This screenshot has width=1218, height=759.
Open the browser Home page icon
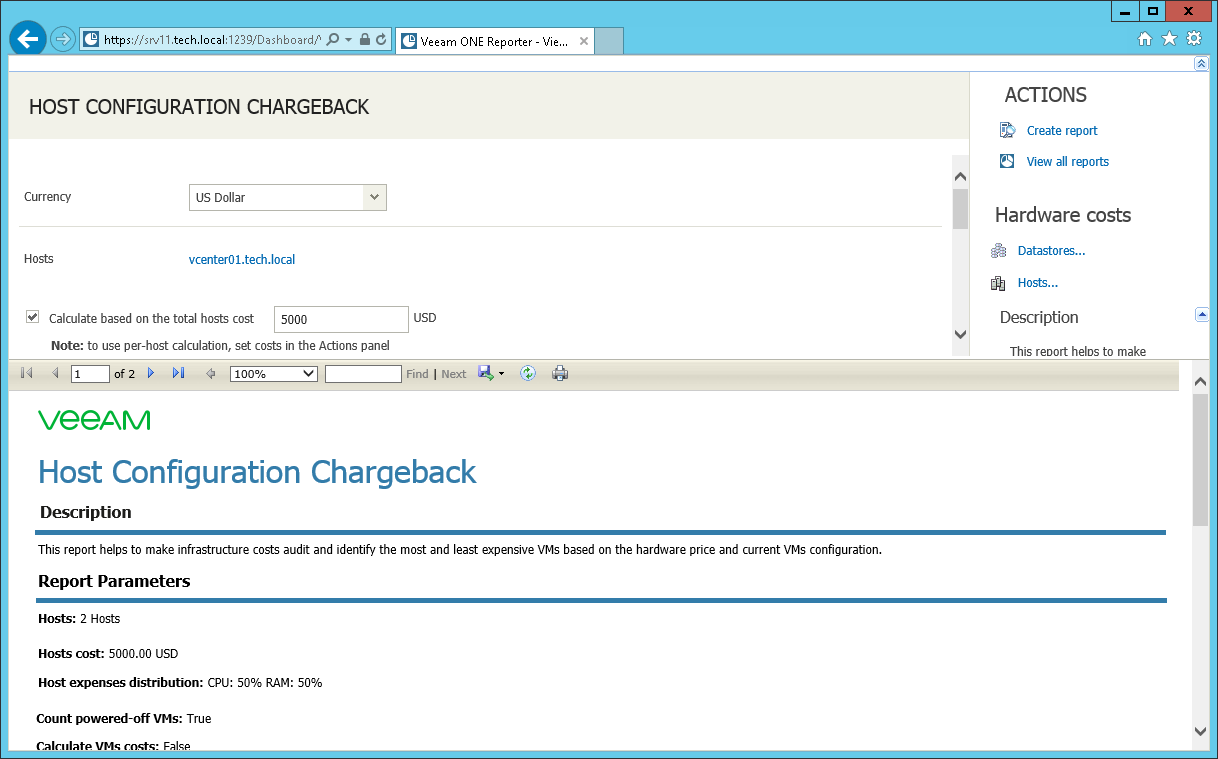pos(1145,39)
